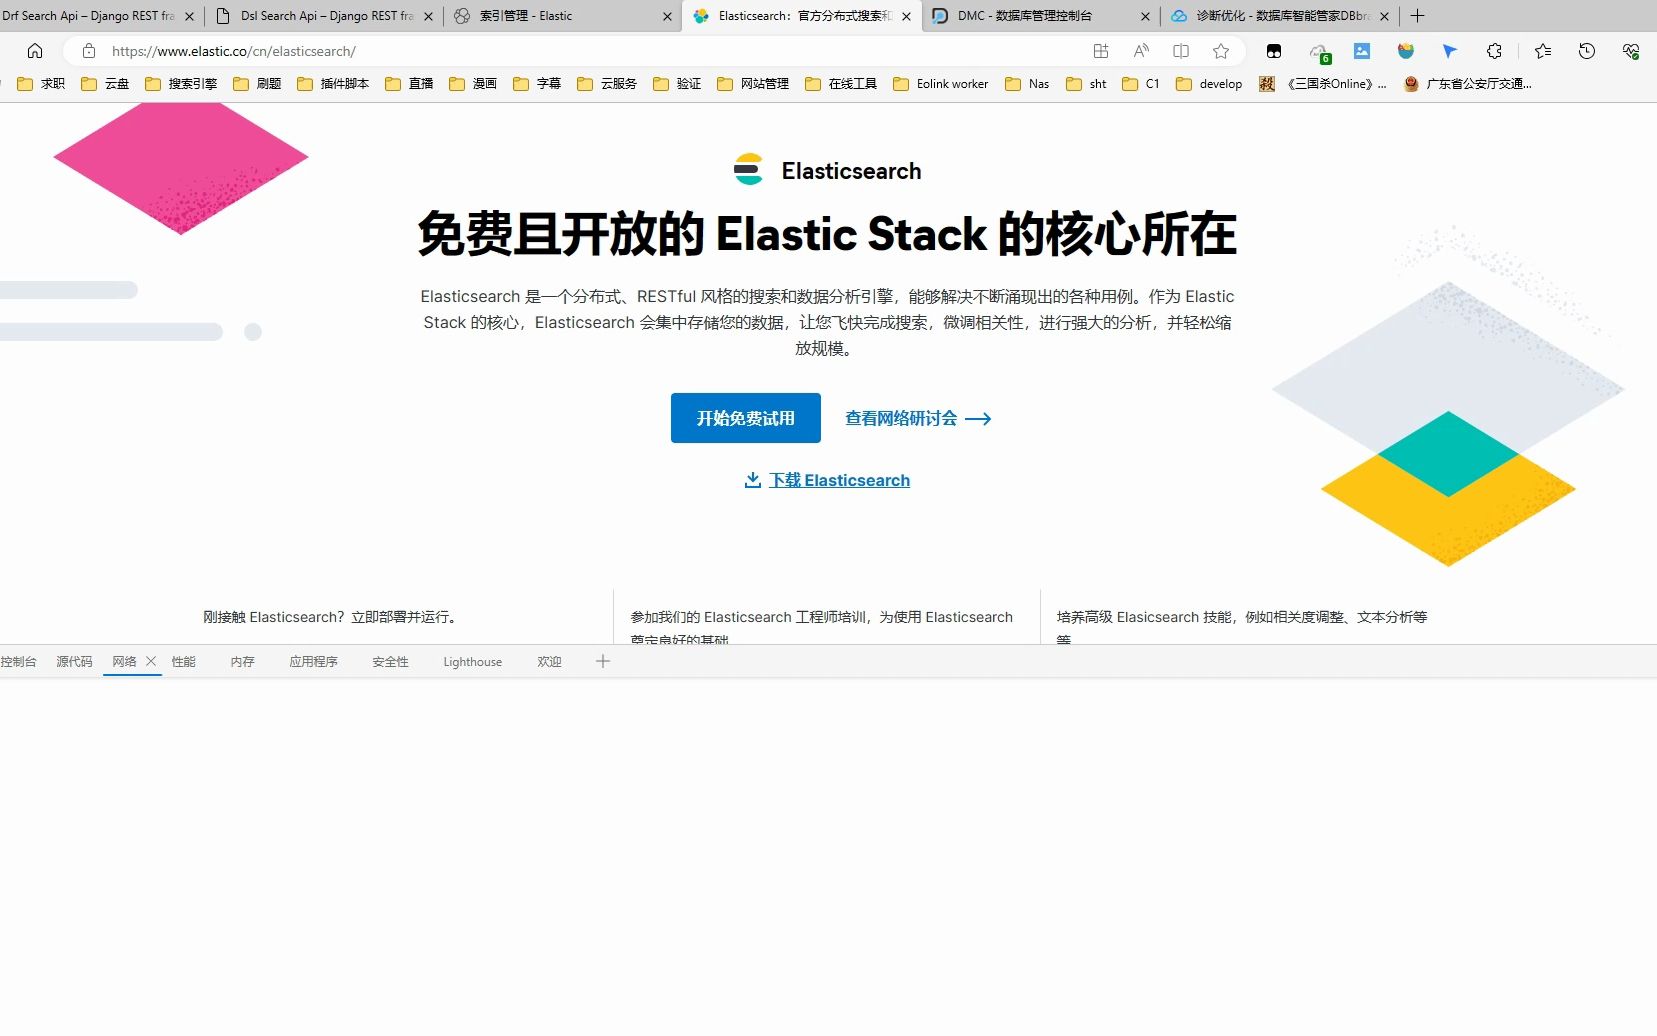The height and width of the screenshot is (1036, 1657).
Task: Open 搜索引擎 bookmarks folder
Action: click(181, 84)
